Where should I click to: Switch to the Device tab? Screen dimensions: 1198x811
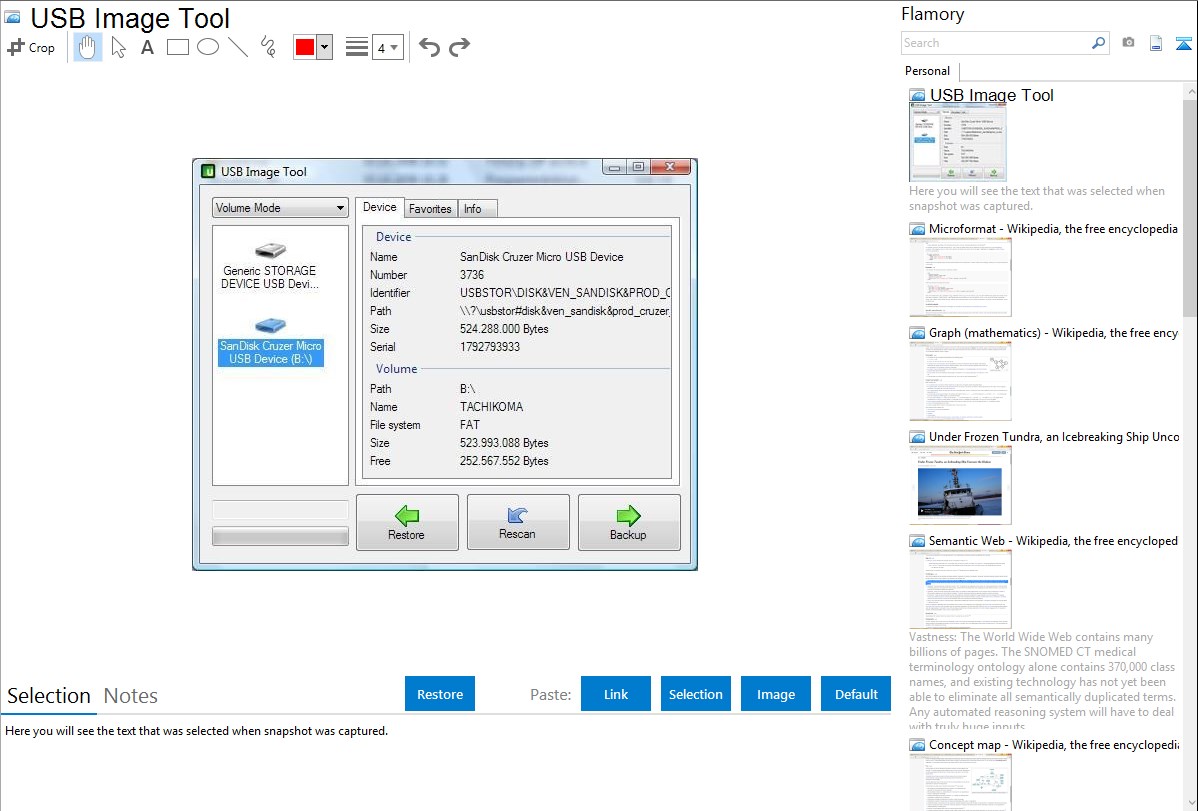[x=380, y=207]
